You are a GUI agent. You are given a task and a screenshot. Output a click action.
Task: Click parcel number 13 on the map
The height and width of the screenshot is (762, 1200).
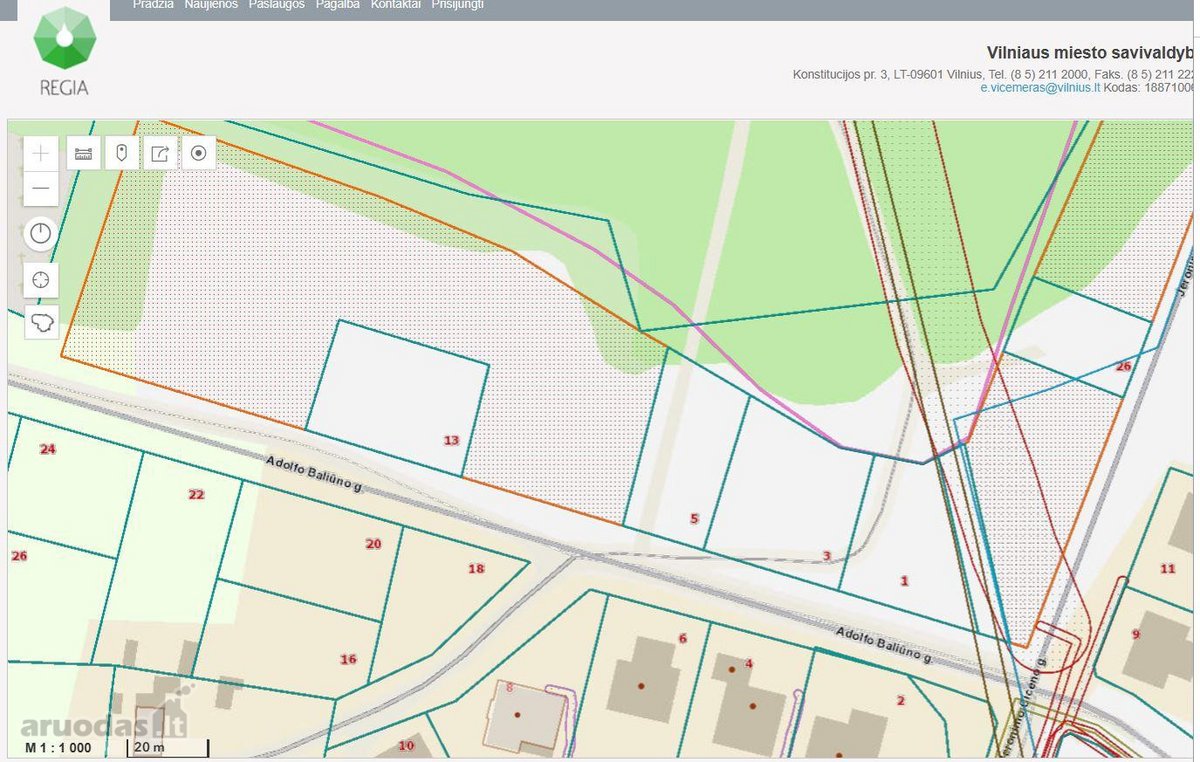[x=451, y=440]
